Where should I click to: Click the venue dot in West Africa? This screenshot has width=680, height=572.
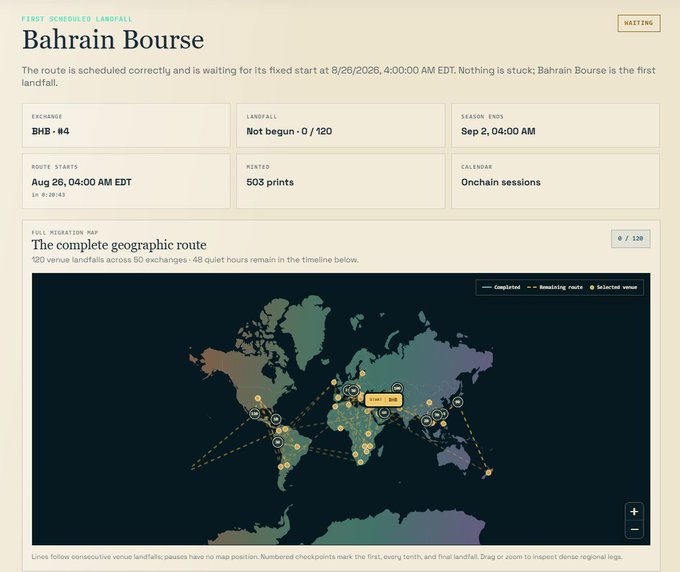340,428
